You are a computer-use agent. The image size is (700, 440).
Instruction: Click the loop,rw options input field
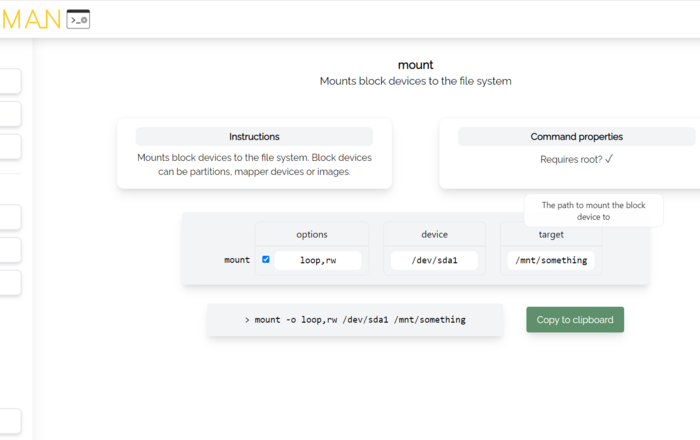tap(317, 260)
